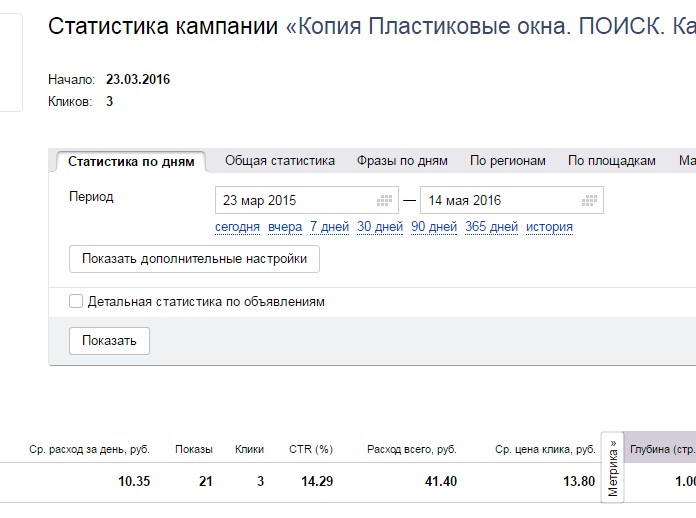Select the 365 дней period link
The width and height of the screenshot is (696, 518).
[x=491, y=227]
